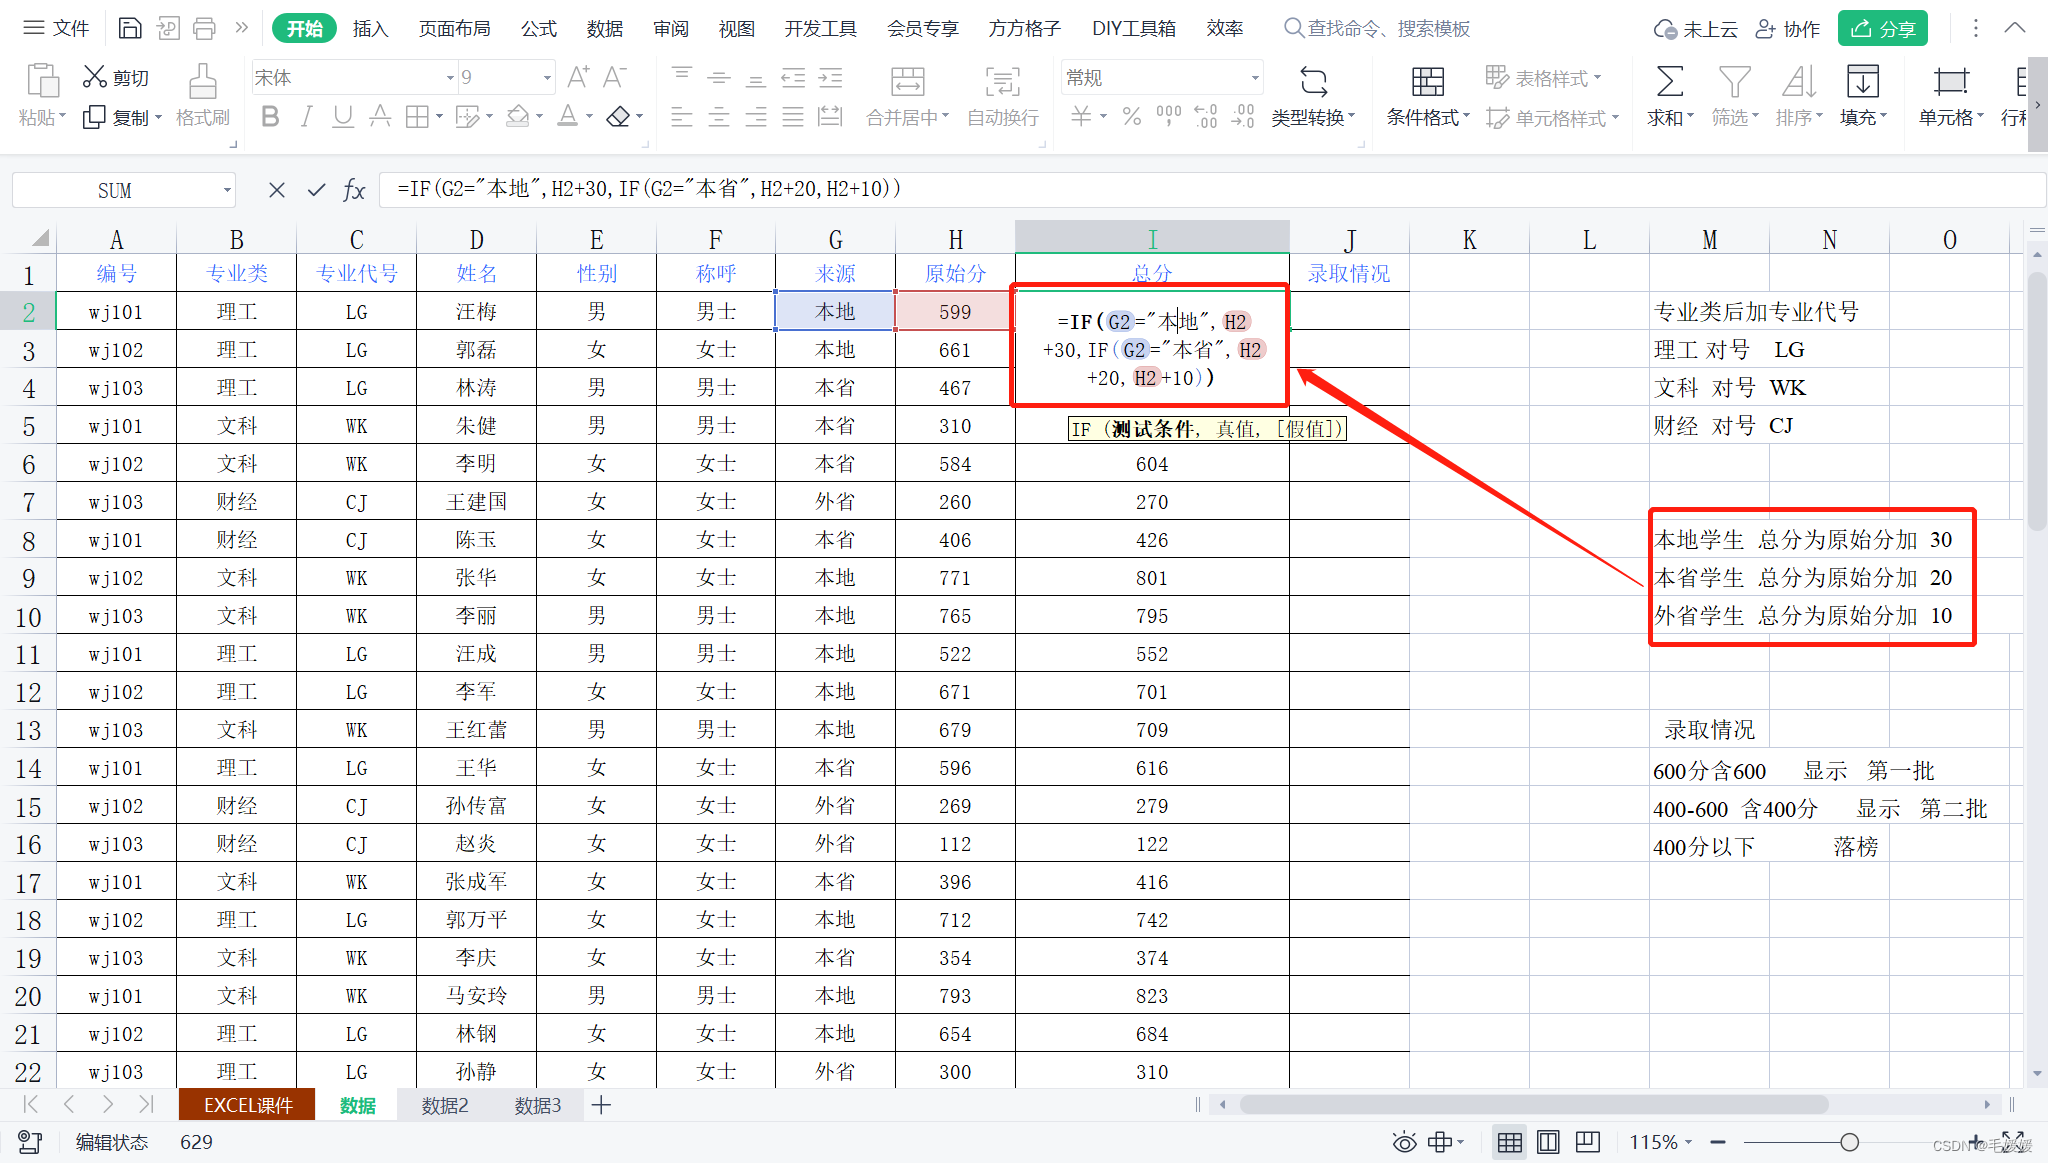Screen dimensions: 2048x1163
Task: Confirm the formula with the checkmark icon
Action: [316, 190]
